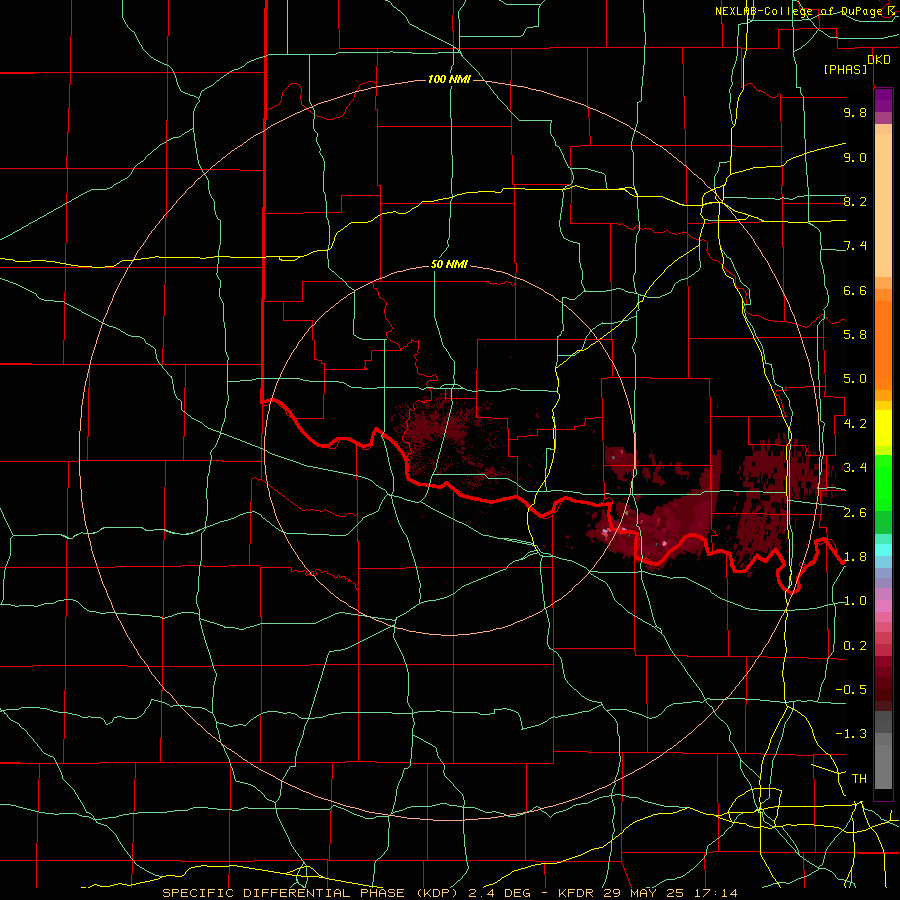Screen dimensions: 900x900
Task: Click the dark purple swatch at legend top
Action: [883, 100]
